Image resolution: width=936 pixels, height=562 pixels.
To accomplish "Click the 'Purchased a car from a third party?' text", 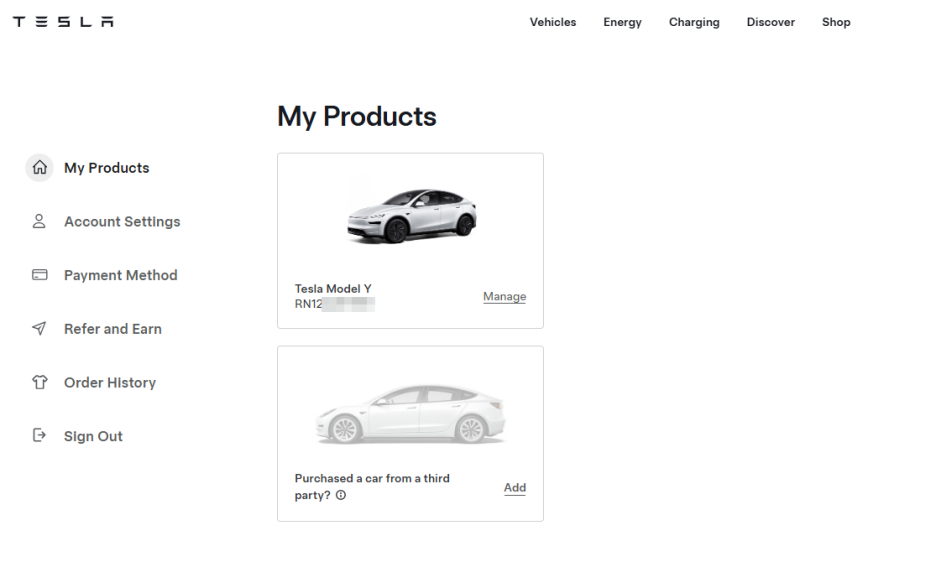I will 372,486.
